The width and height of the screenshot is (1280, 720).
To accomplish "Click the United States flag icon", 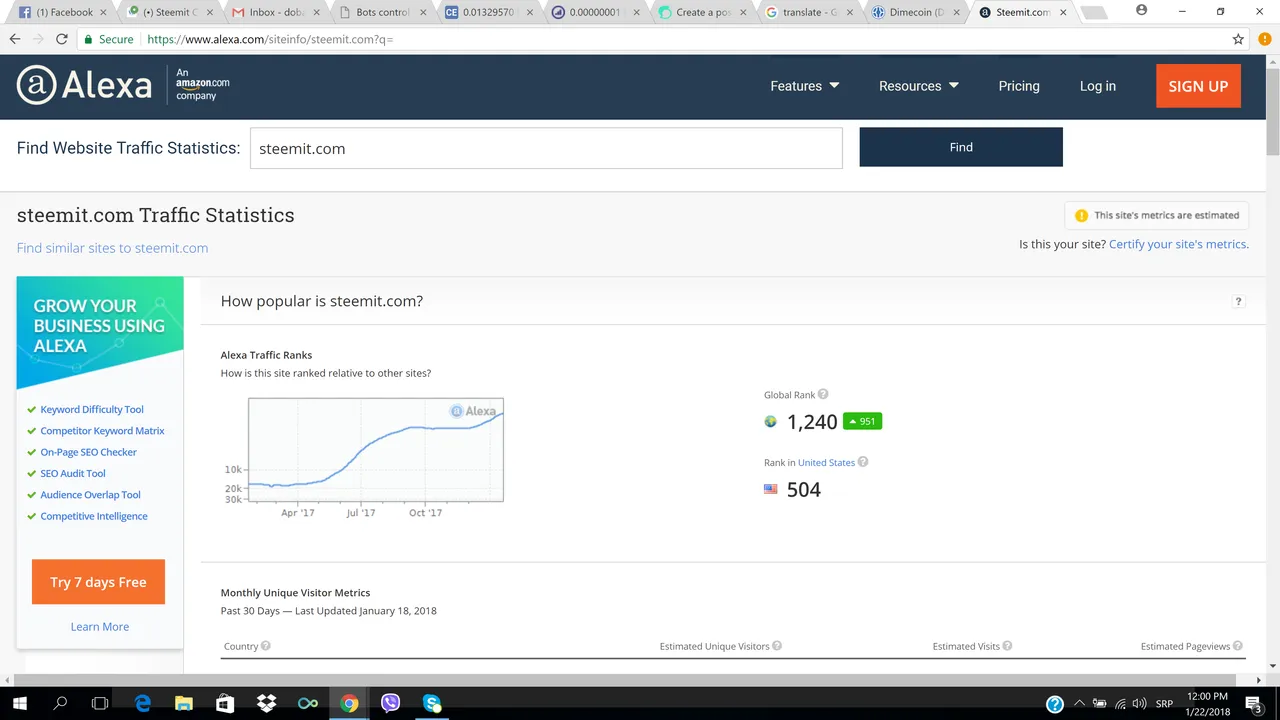I will [770, 489].
